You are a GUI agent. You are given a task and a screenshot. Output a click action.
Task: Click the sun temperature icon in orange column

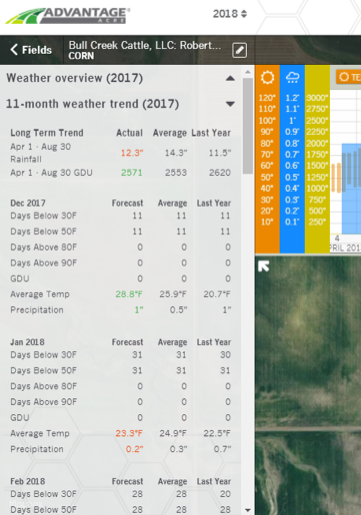(x=267, y=77)
